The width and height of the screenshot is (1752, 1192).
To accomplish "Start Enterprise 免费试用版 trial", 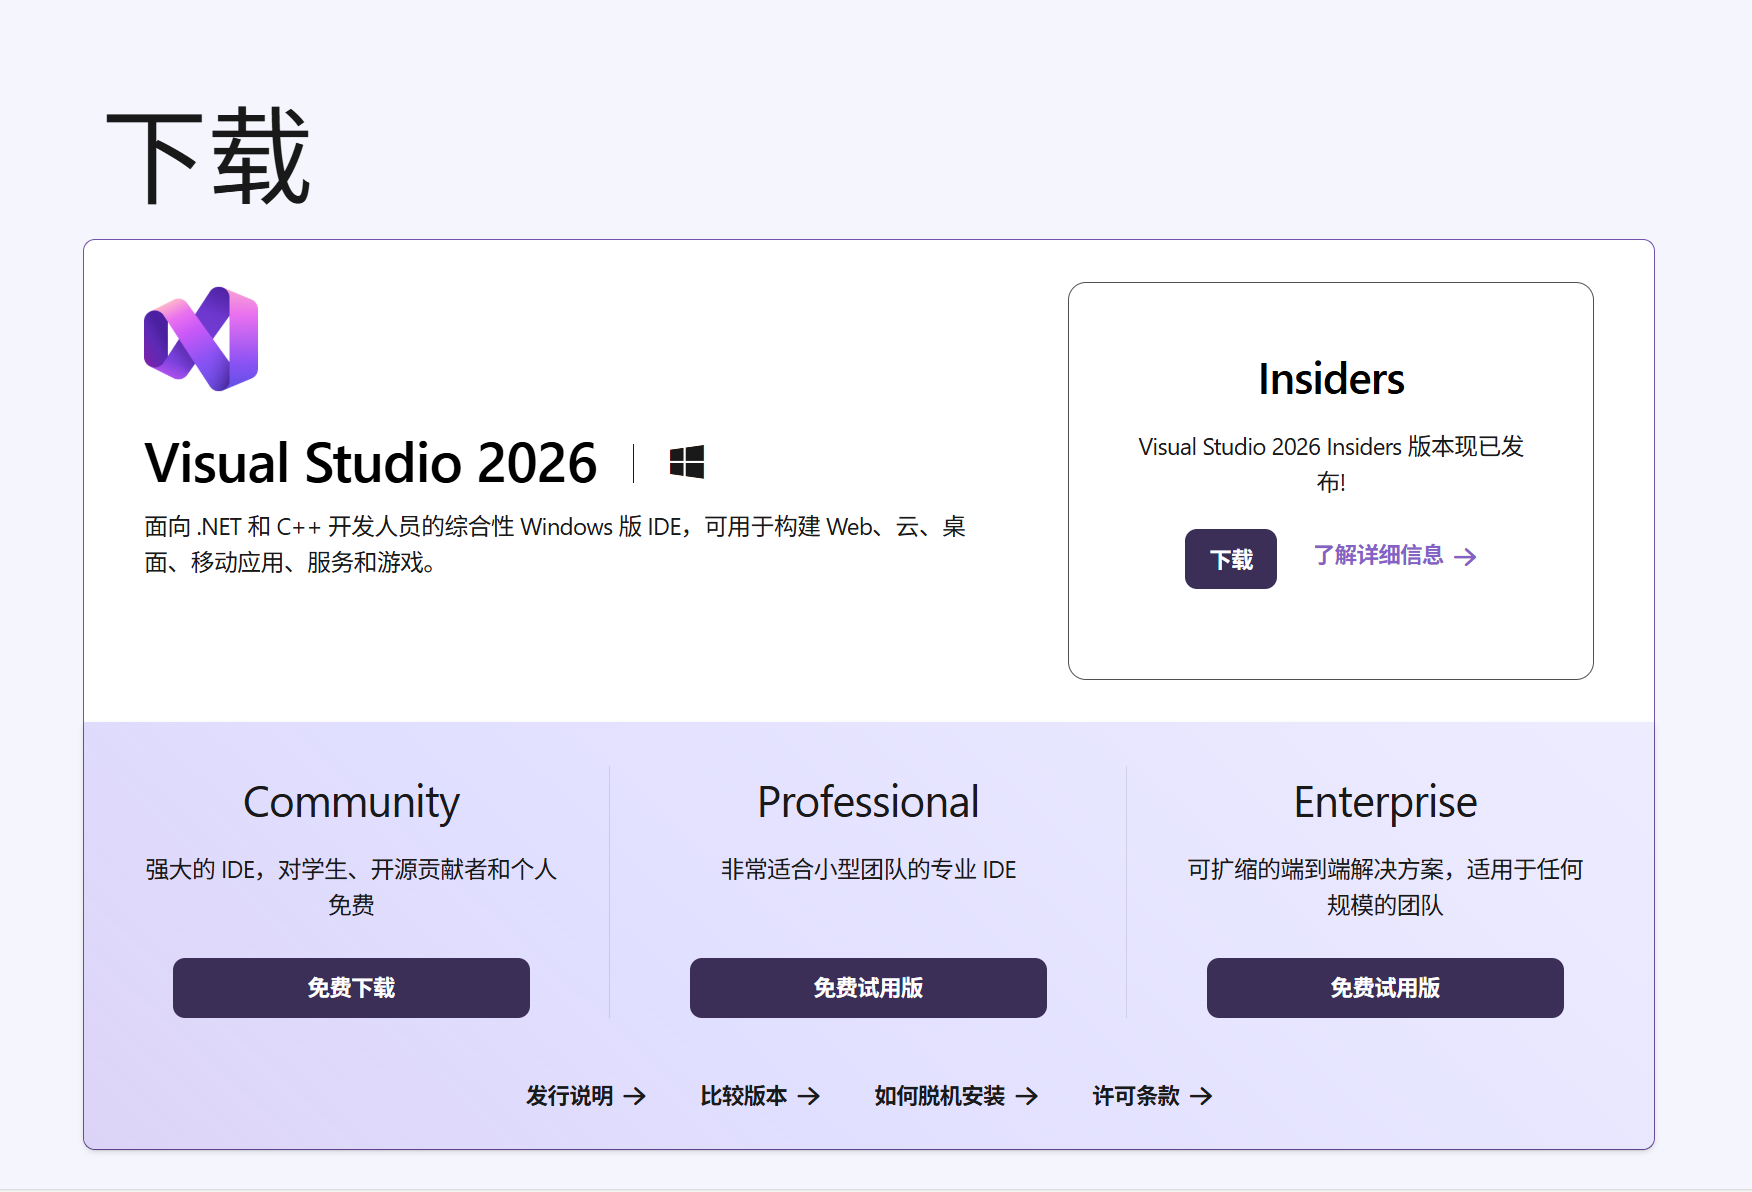I will [1384, 988].
